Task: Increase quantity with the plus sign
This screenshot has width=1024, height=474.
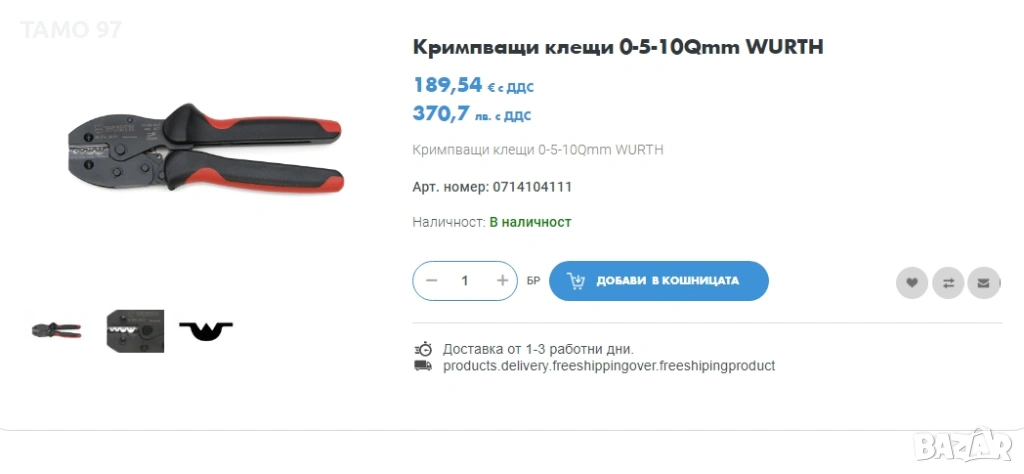Action: tap(502, 281)
